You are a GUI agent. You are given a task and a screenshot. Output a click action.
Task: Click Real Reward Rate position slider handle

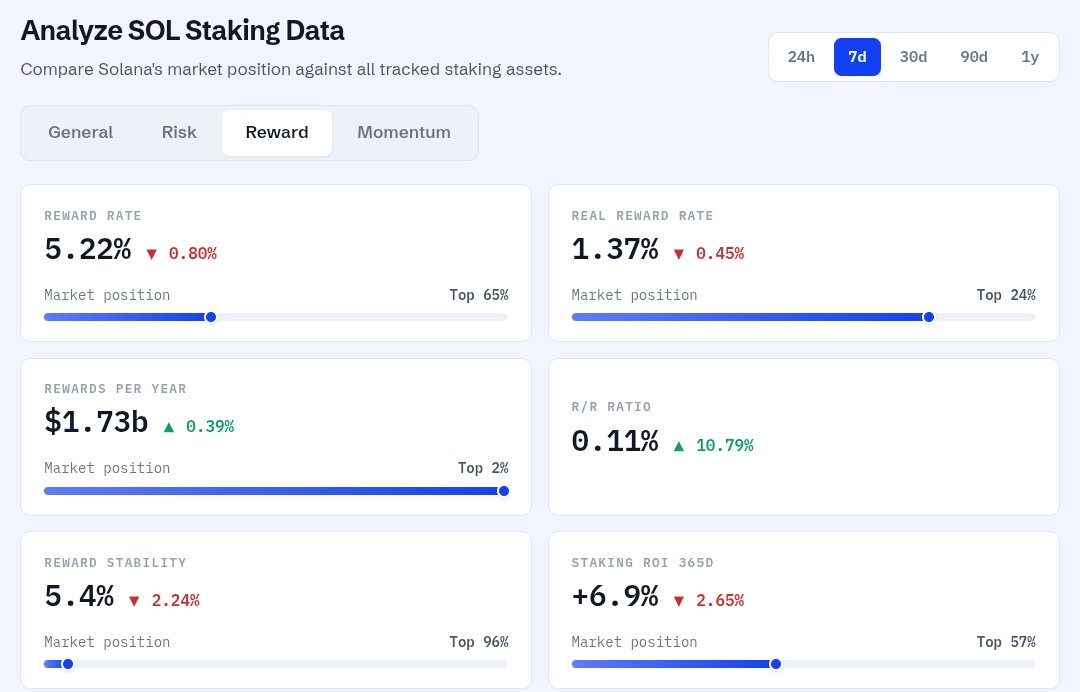point(928,317)
